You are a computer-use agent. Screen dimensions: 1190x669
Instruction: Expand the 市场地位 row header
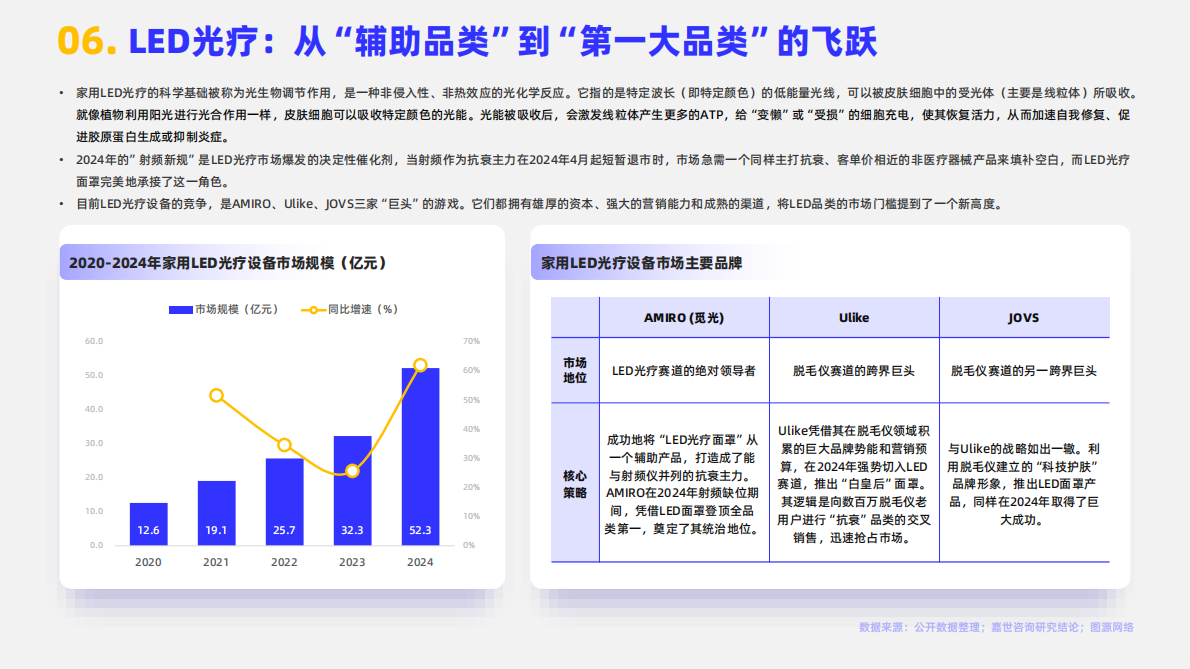(x=573, y=370)
